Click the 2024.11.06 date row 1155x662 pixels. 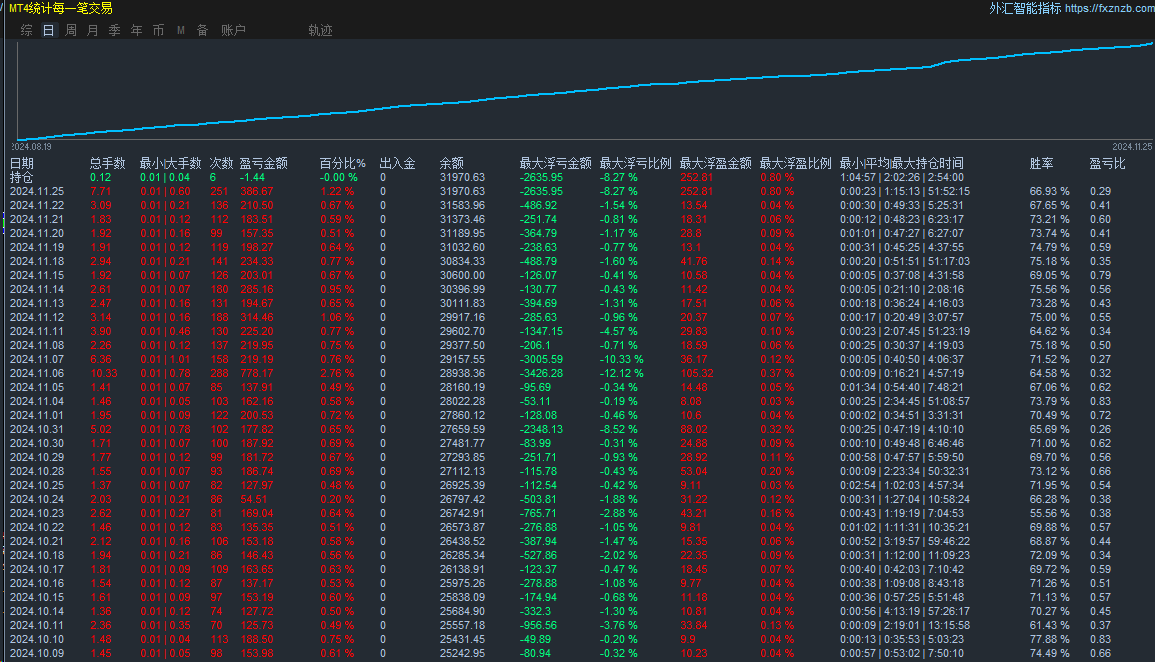coord(37,373)
